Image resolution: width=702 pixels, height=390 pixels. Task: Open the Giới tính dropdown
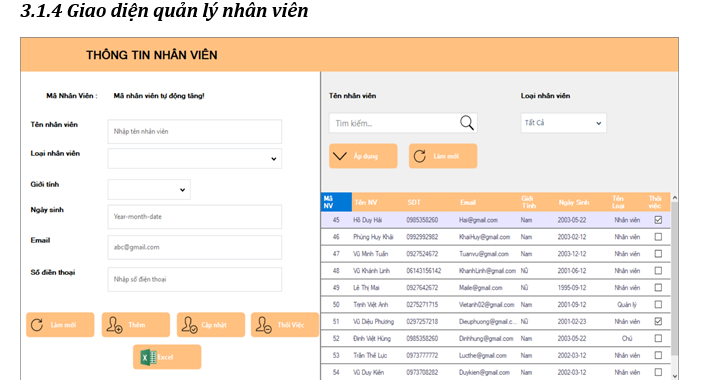pos(149,189)
